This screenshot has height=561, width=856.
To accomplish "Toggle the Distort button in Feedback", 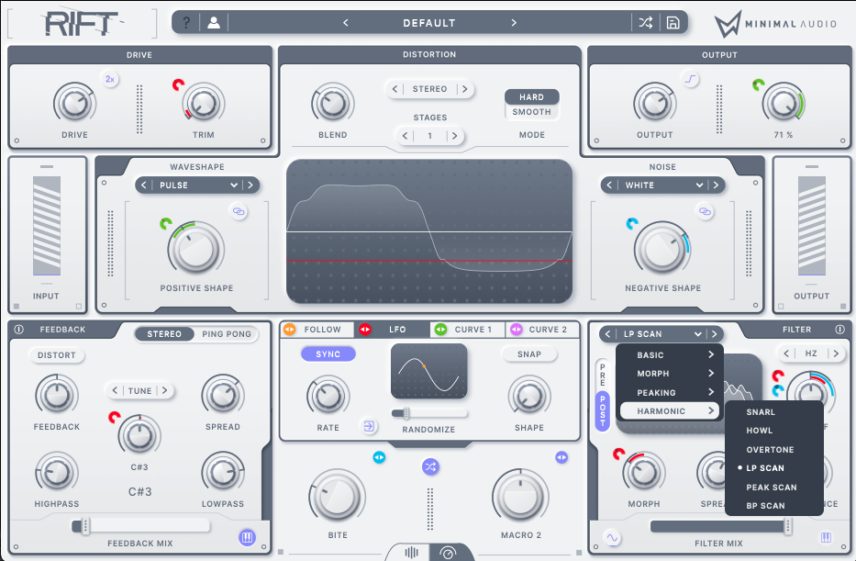I will coord(57,355).
